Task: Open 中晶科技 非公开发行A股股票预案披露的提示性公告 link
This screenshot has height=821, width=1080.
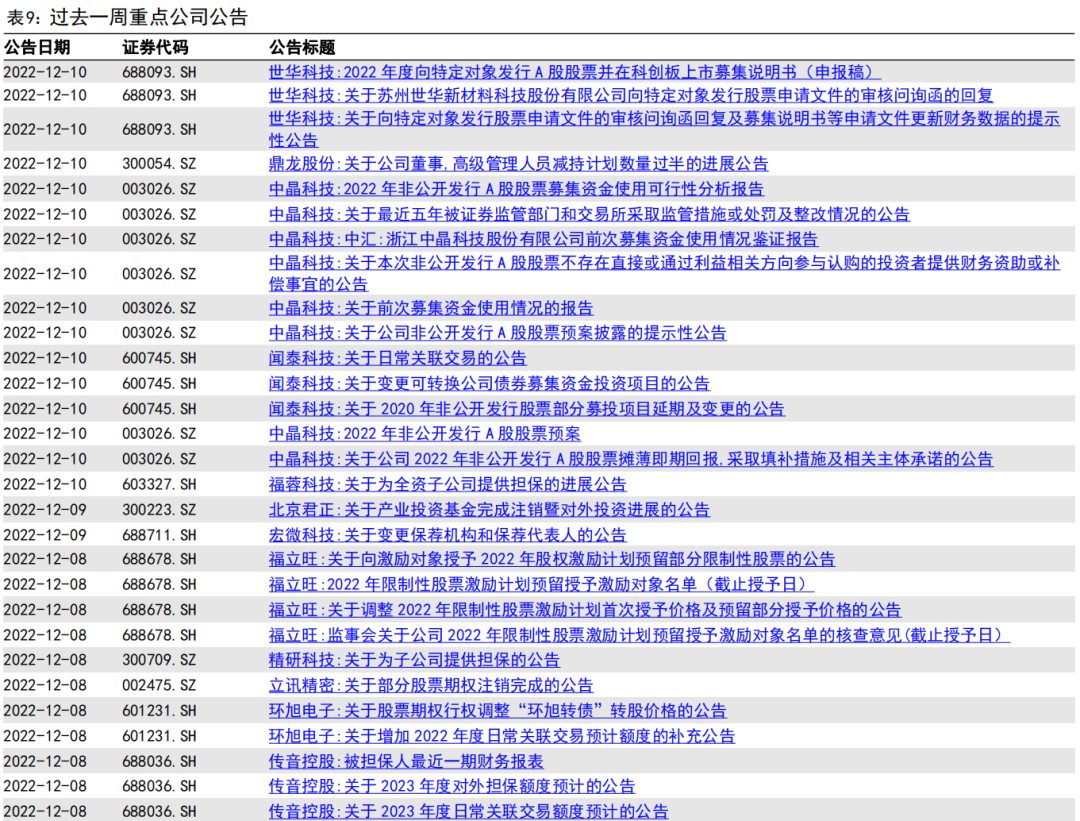Action: 497,333
